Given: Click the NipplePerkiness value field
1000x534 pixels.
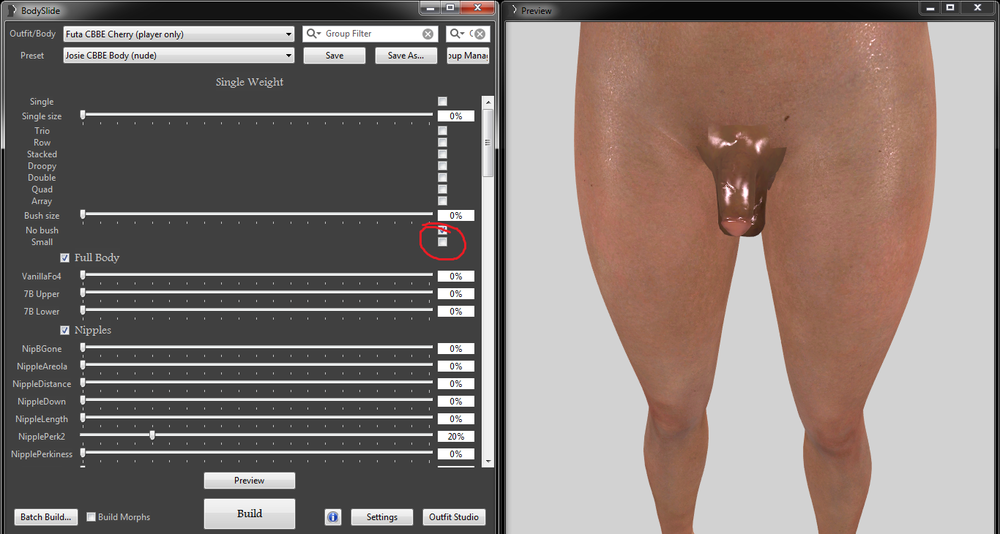Looking at the screenshot, I should 455,454.
